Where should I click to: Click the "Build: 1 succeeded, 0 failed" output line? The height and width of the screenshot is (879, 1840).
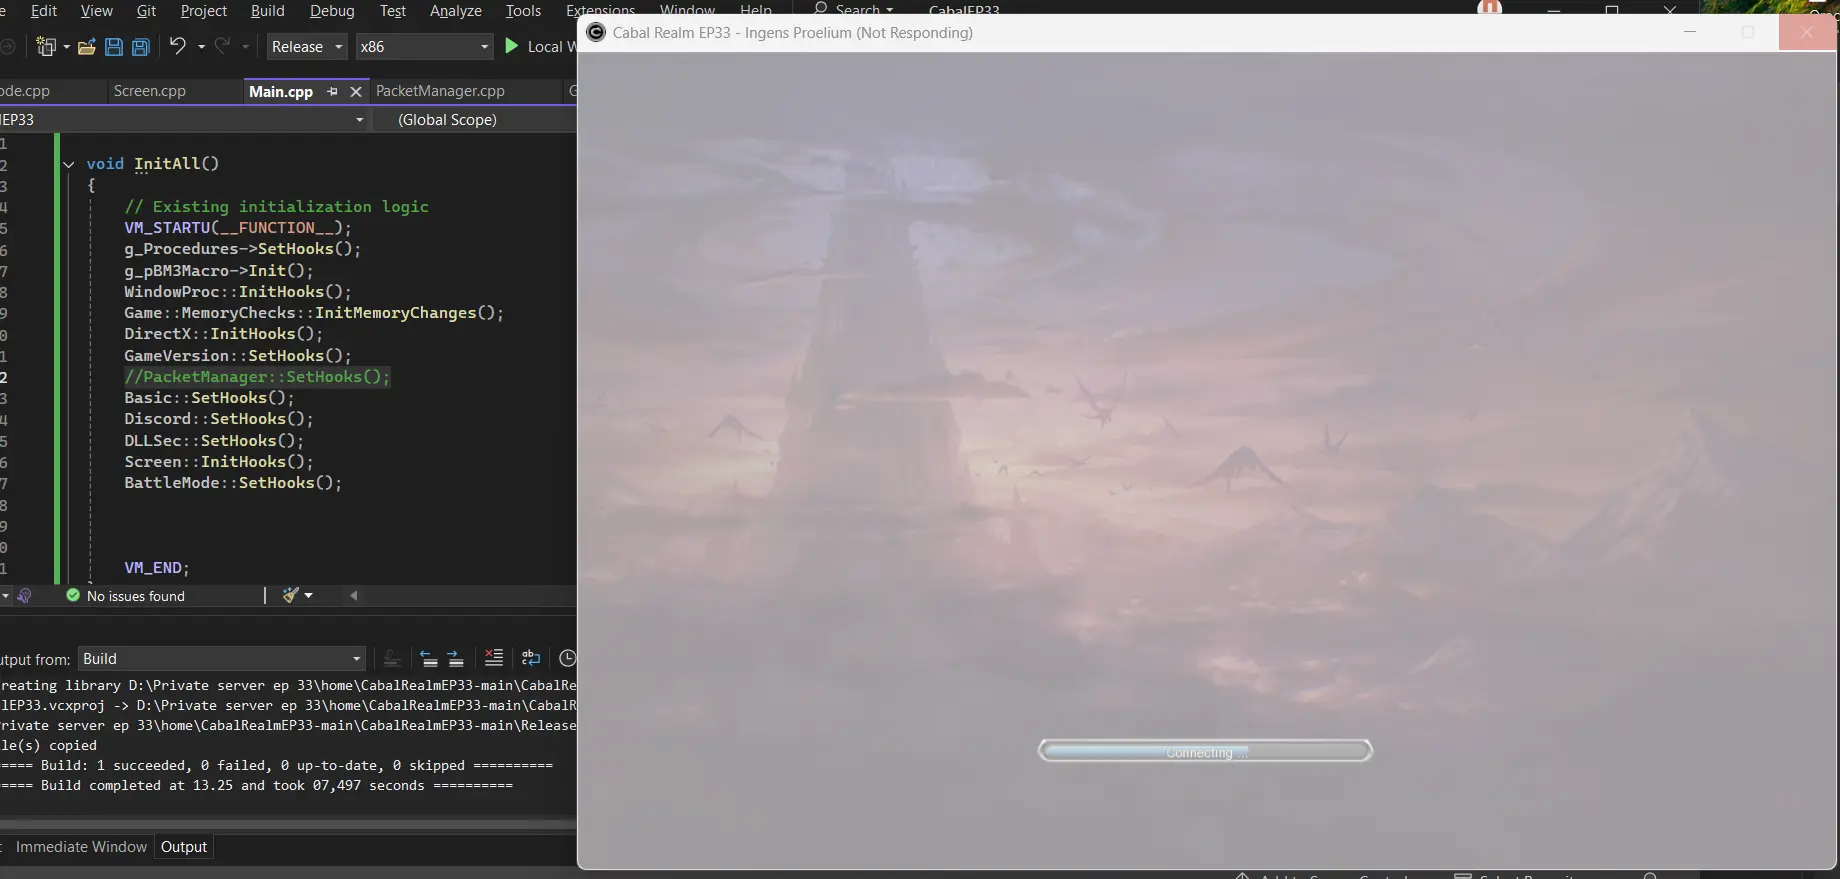[277, 765]
